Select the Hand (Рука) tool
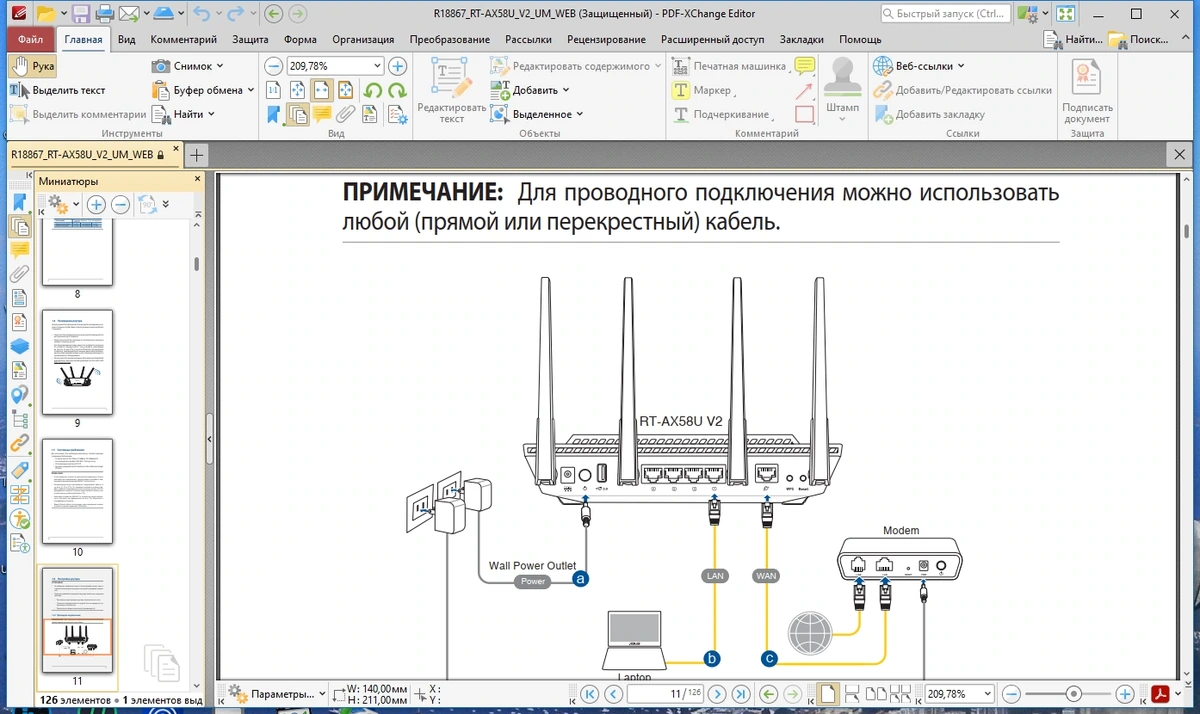 point(33,66)
